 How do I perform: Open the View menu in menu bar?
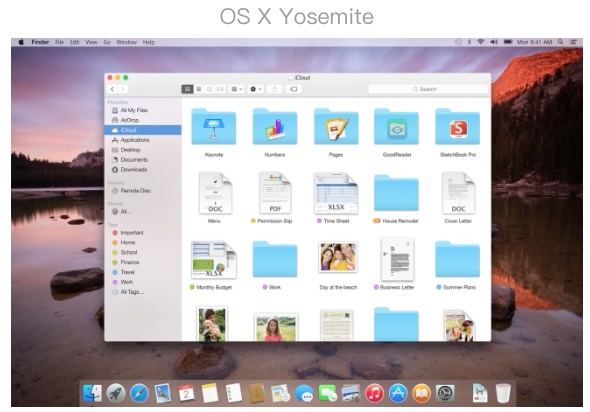pyautogui.click(x=91, y=42)
